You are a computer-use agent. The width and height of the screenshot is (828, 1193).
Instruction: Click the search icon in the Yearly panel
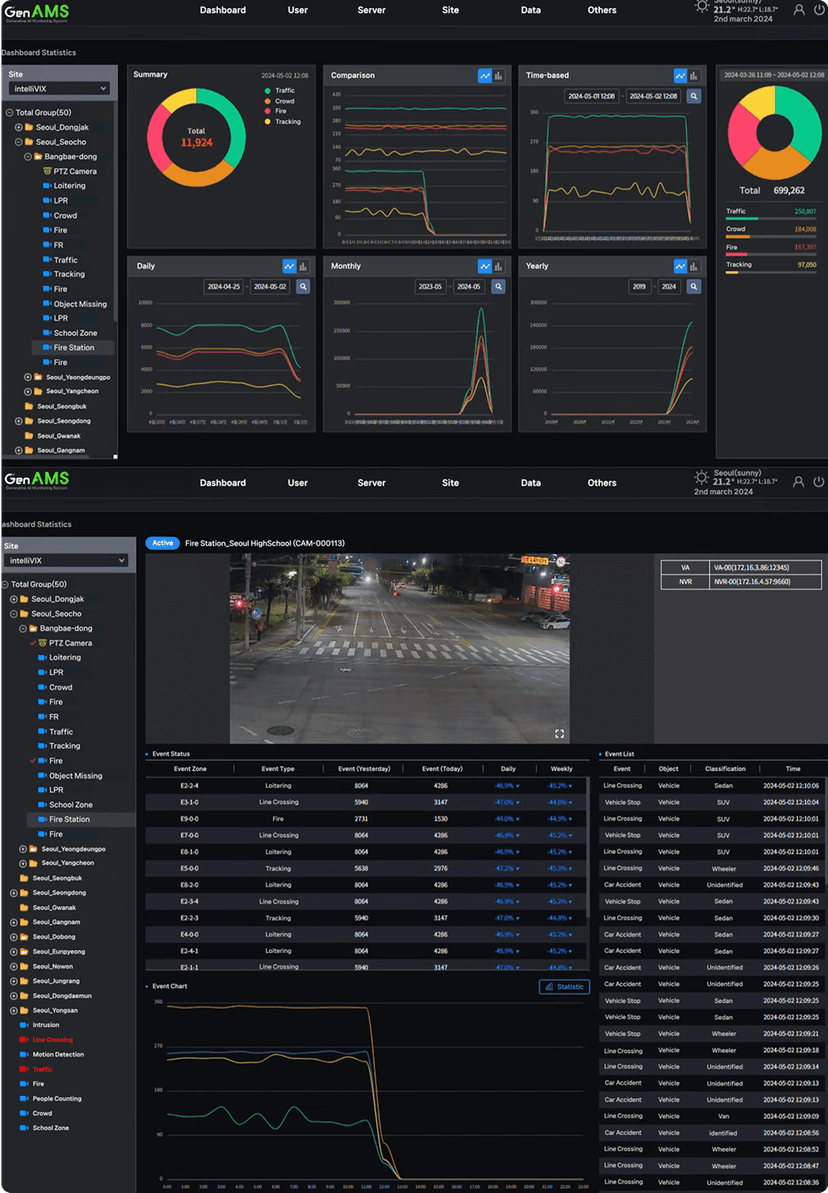pos(694,287)
